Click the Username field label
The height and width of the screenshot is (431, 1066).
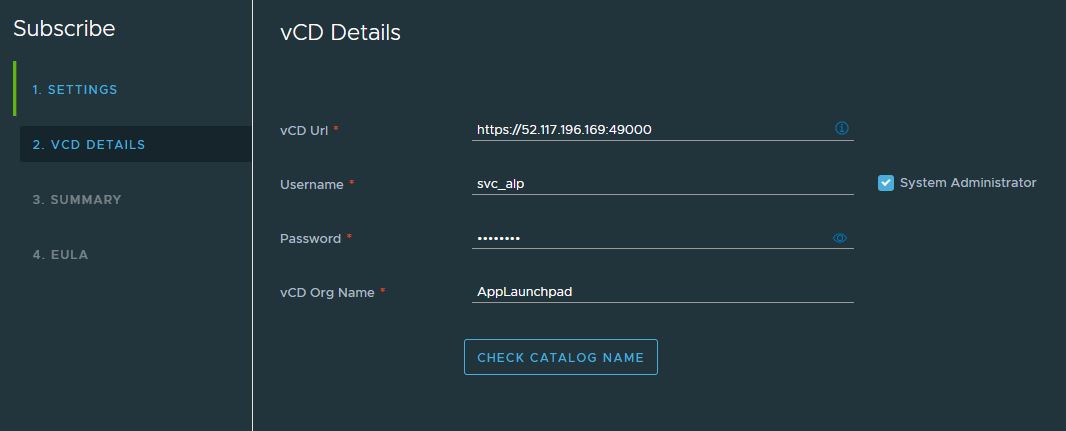(x=312, y=184)
